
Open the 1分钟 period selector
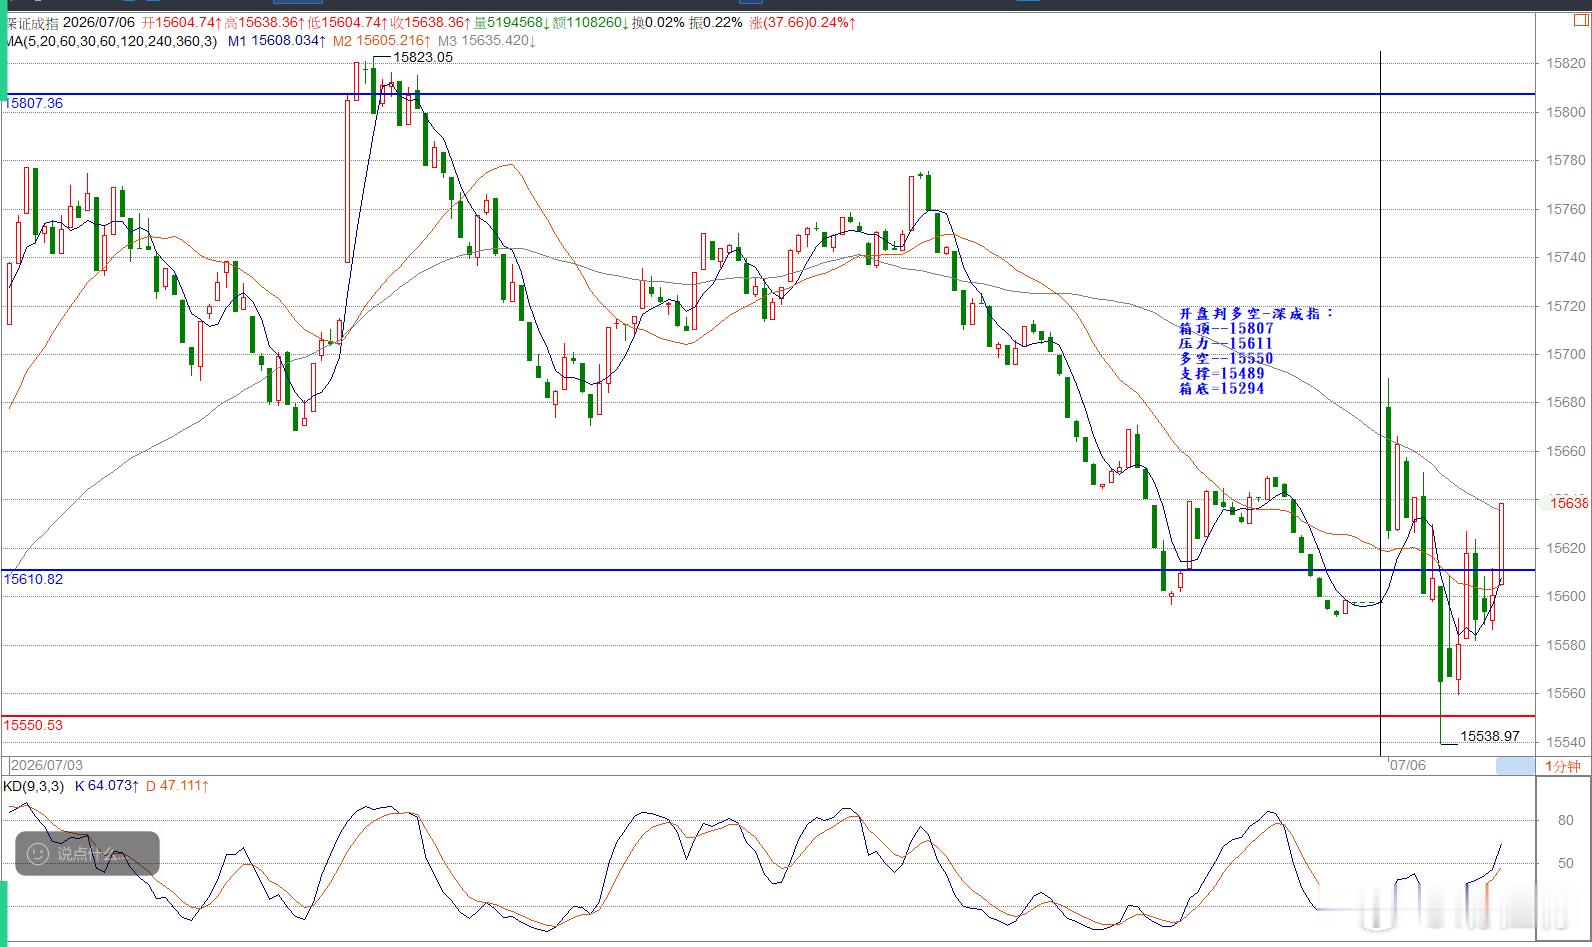pyautogui.click(x=1563, y=766)
